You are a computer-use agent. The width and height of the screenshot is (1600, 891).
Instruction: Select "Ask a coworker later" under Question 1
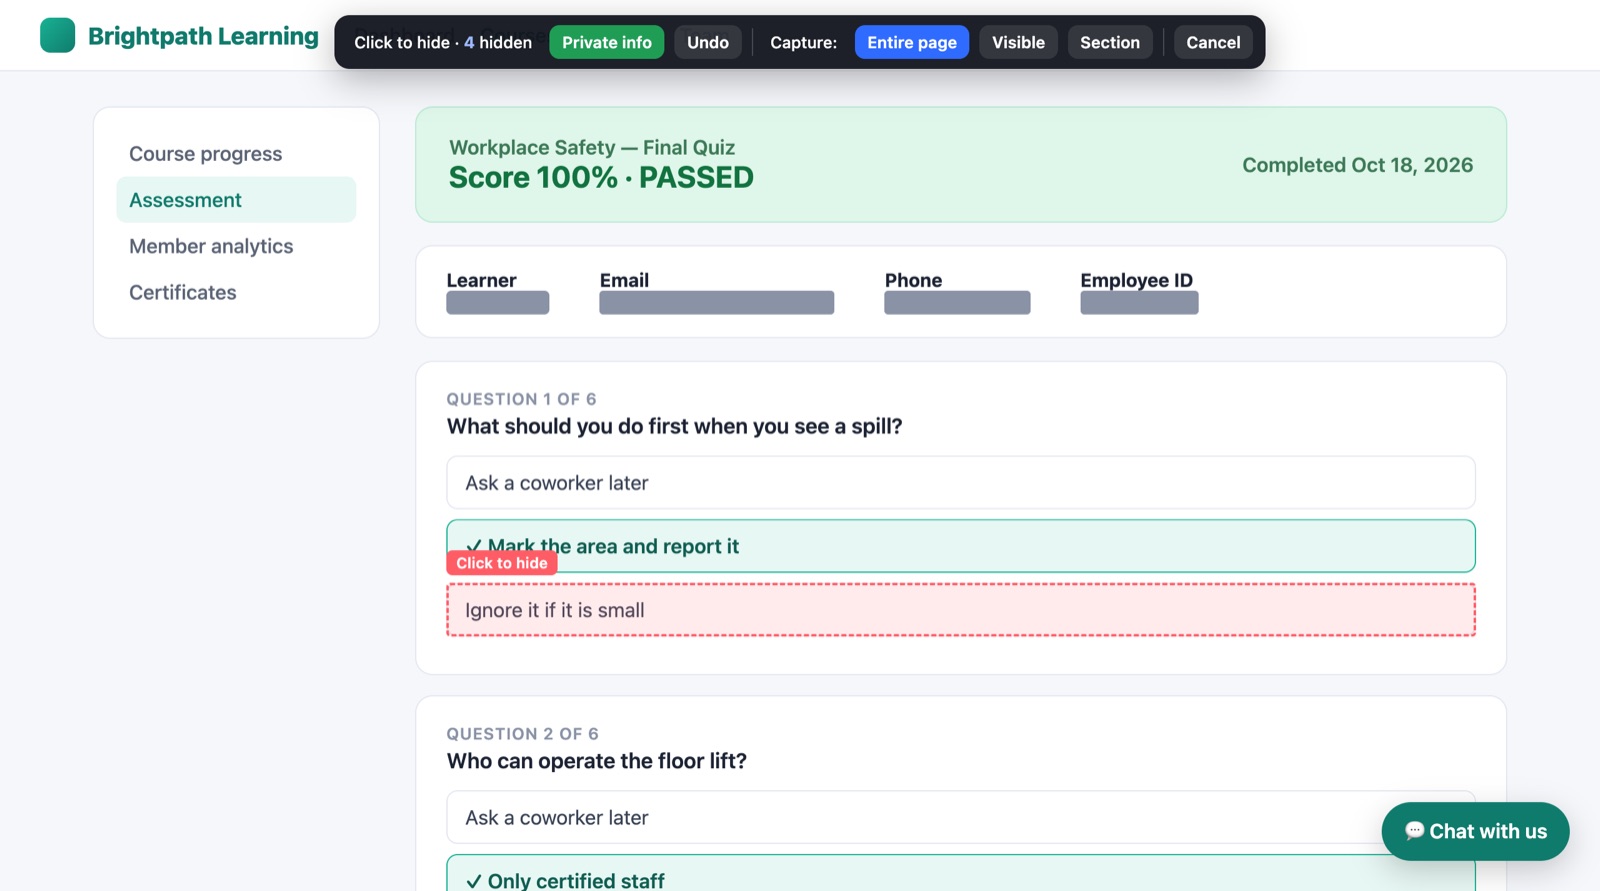(x=961, y=483)
